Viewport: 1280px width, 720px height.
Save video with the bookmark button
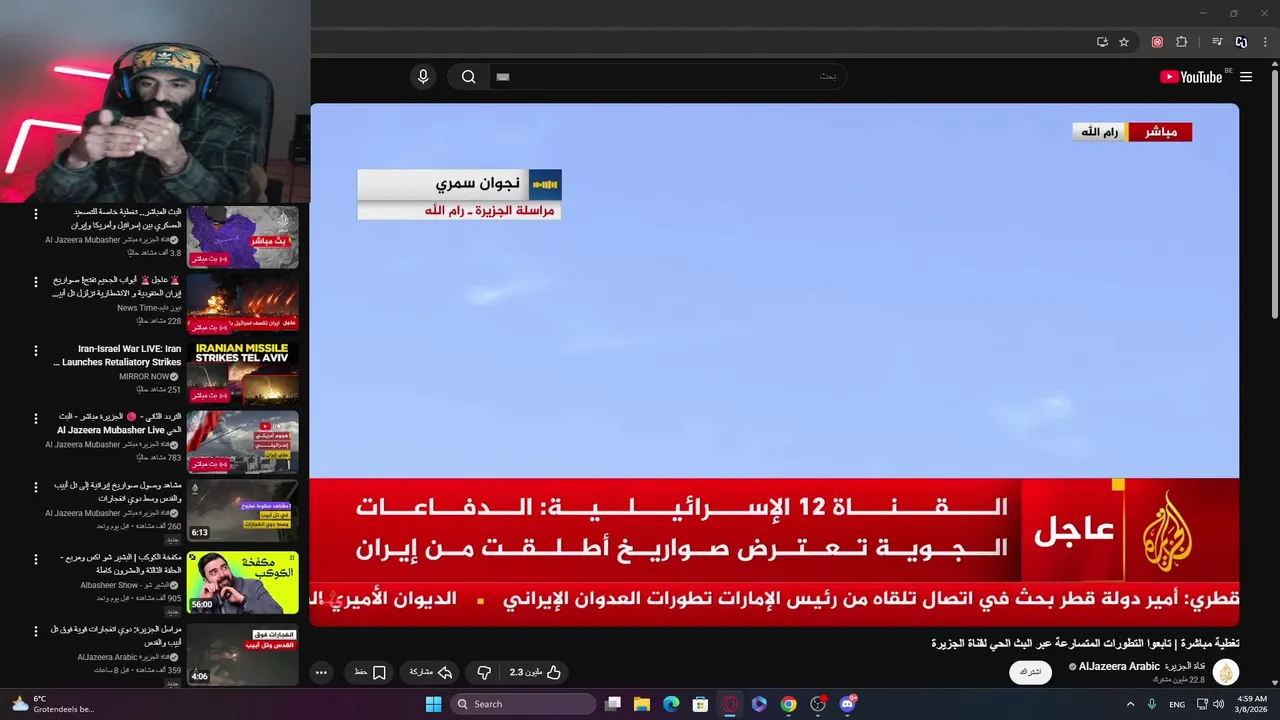[x=370, y=672]
